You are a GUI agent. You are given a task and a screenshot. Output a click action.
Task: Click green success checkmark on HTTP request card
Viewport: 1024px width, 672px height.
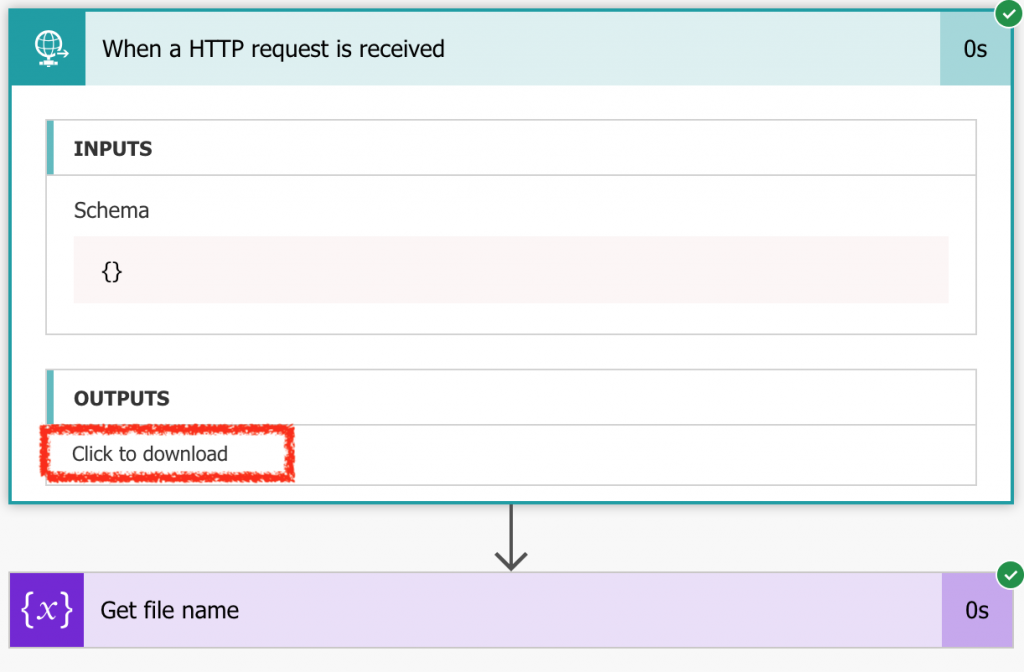1009,13
